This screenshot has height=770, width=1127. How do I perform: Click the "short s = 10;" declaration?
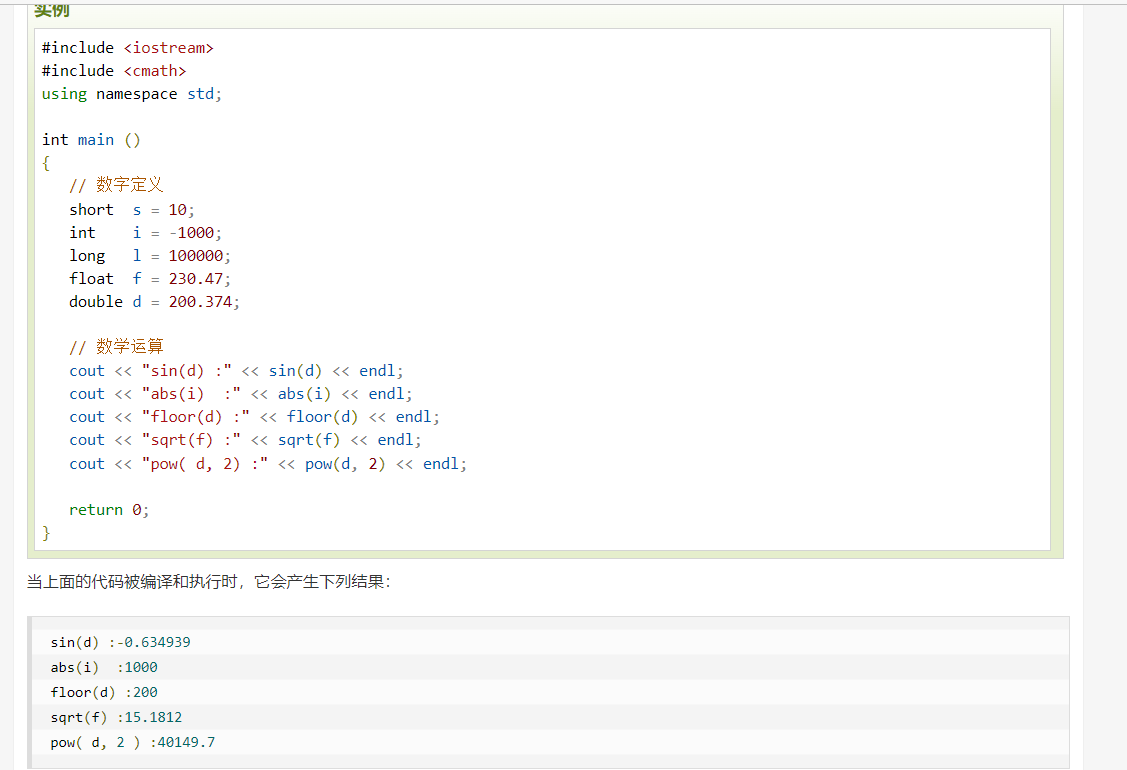[x=132, y=210]
